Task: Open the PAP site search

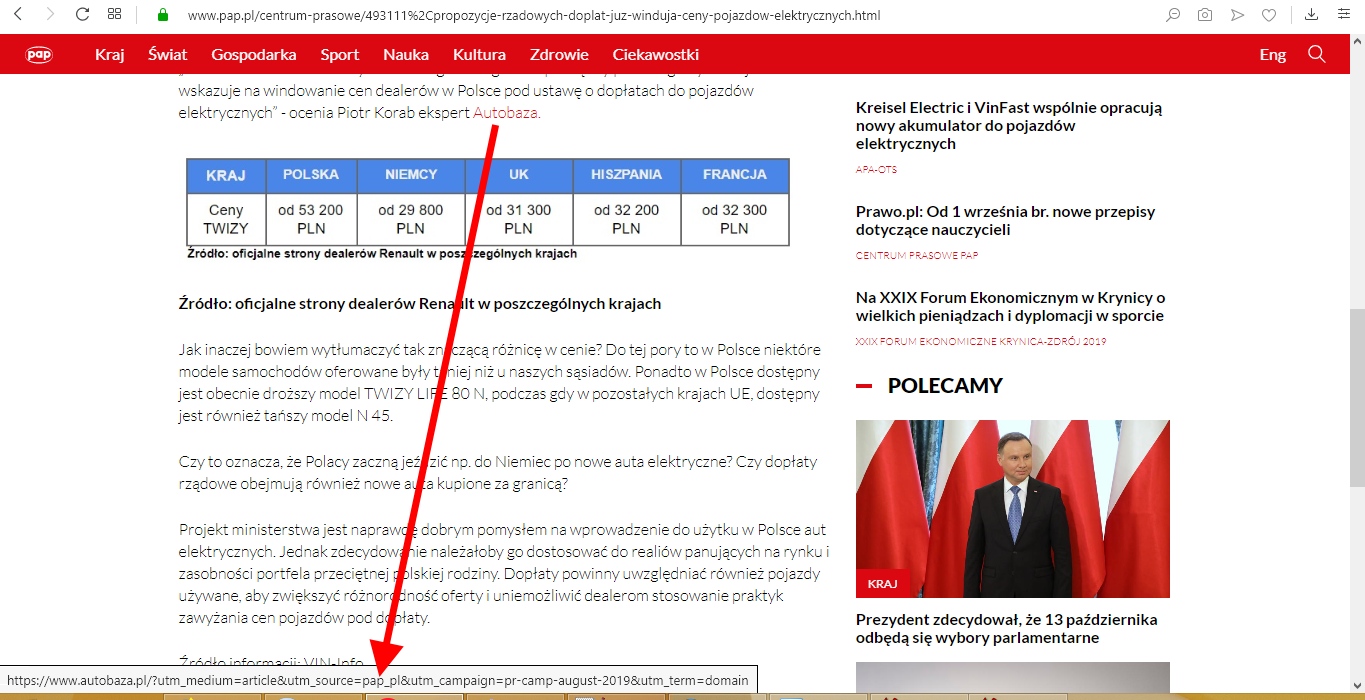Action: click(x=1316, y=54)
